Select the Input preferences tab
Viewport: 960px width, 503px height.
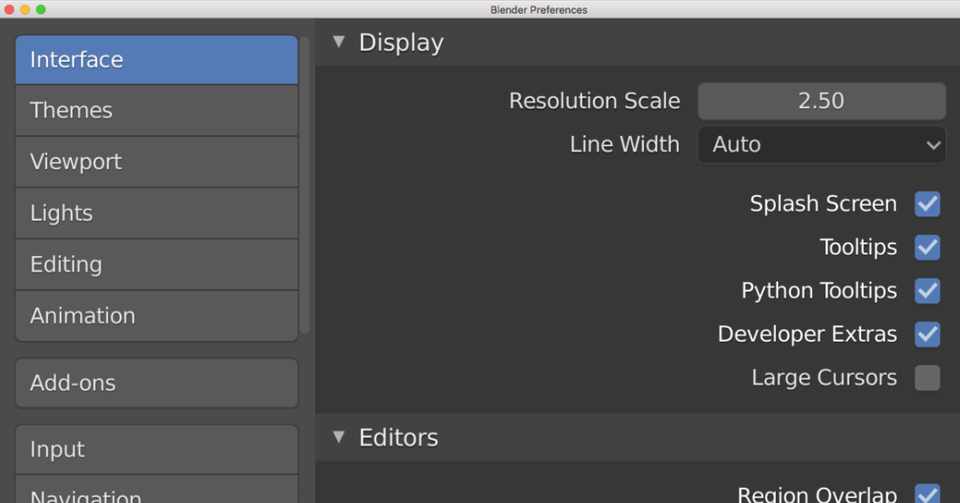tap(156, 450)
